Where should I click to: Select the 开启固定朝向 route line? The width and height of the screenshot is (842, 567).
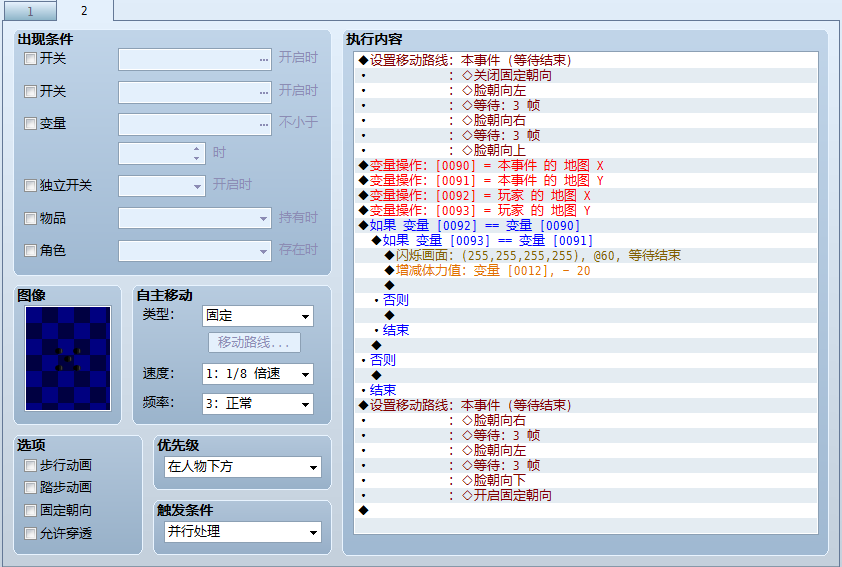coord(586,496)
